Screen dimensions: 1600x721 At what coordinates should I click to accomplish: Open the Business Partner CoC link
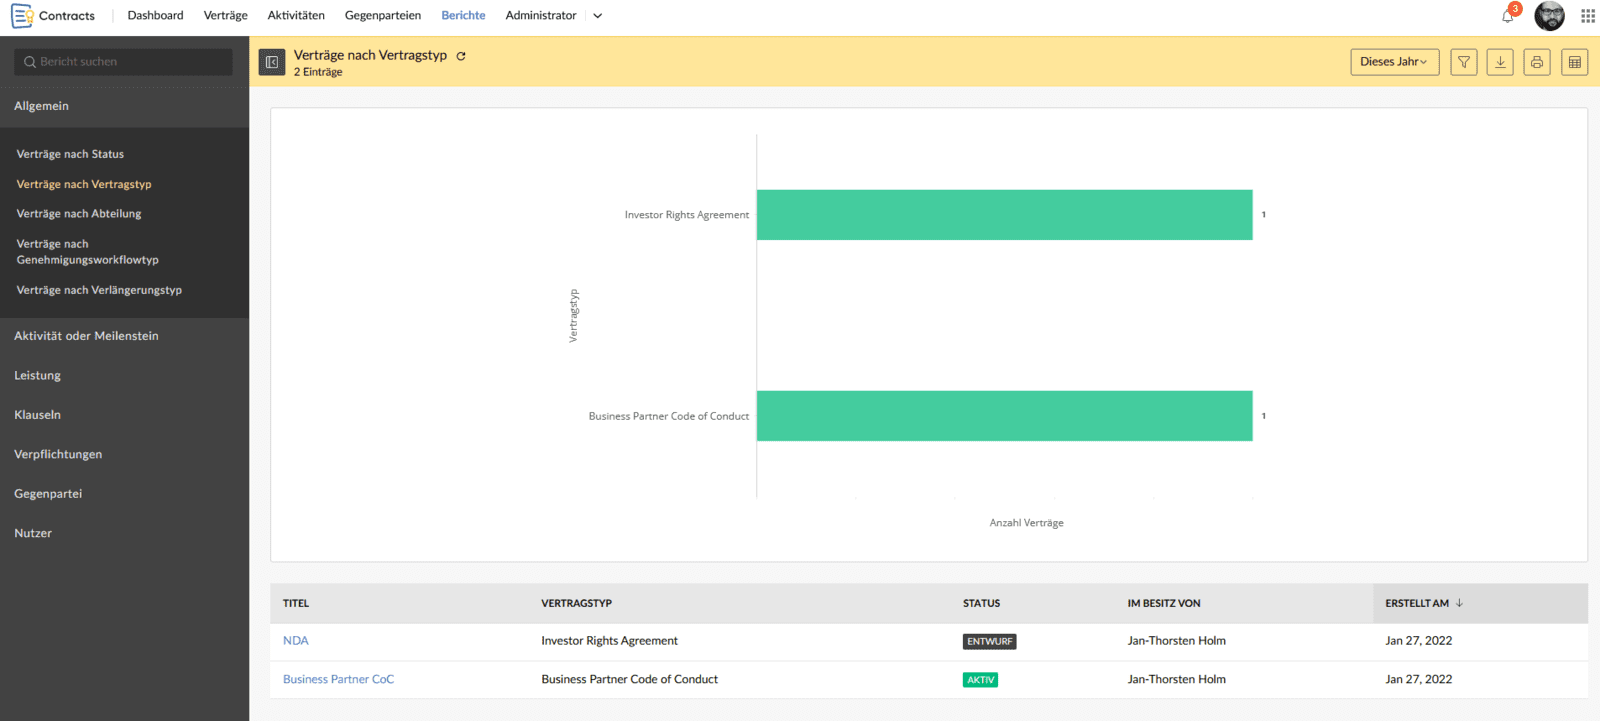338,679
